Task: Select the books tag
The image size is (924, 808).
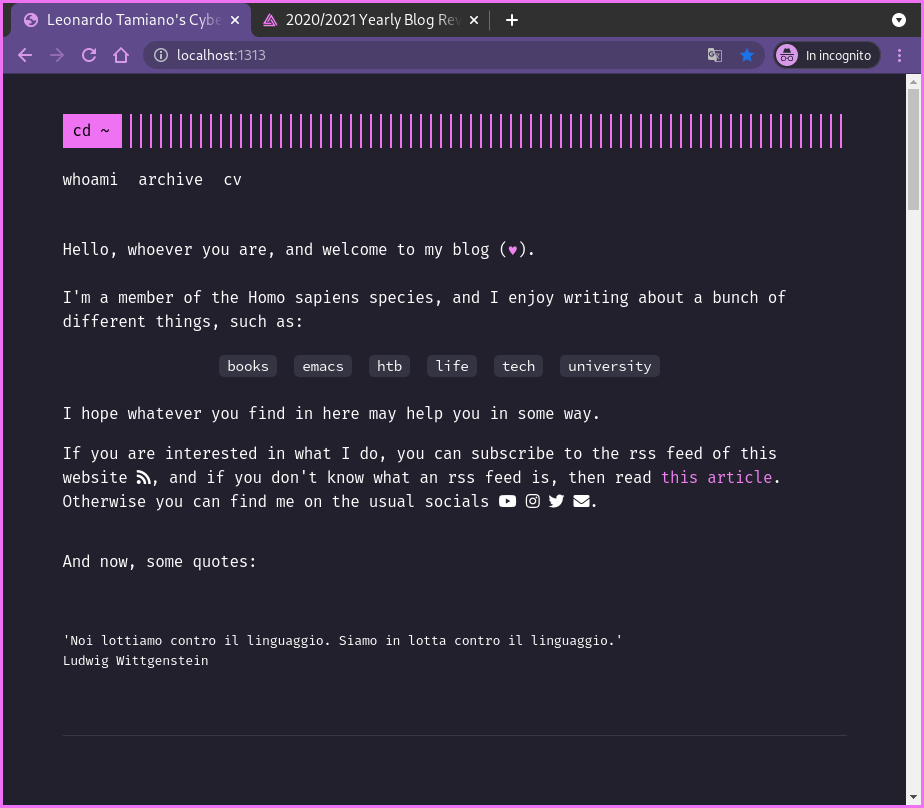Action: pyautogui.click(x=248, y=366)
